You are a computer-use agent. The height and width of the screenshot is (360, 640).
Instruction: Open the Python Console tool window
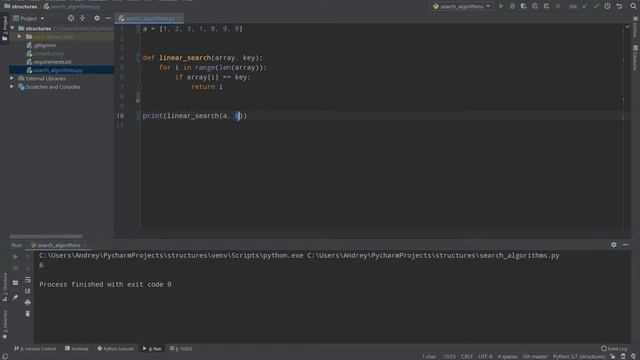[115, 349]
